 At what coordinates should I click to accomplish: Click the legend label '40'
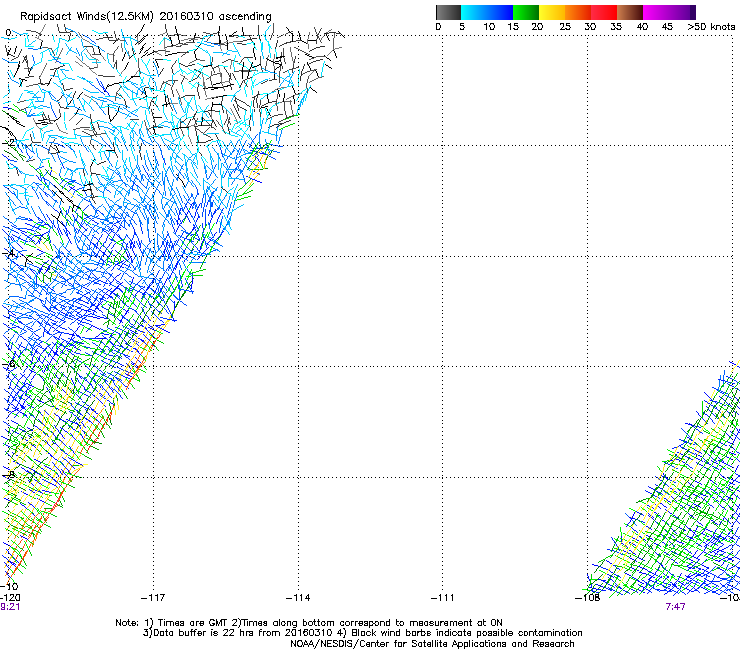tap(642, 27)
